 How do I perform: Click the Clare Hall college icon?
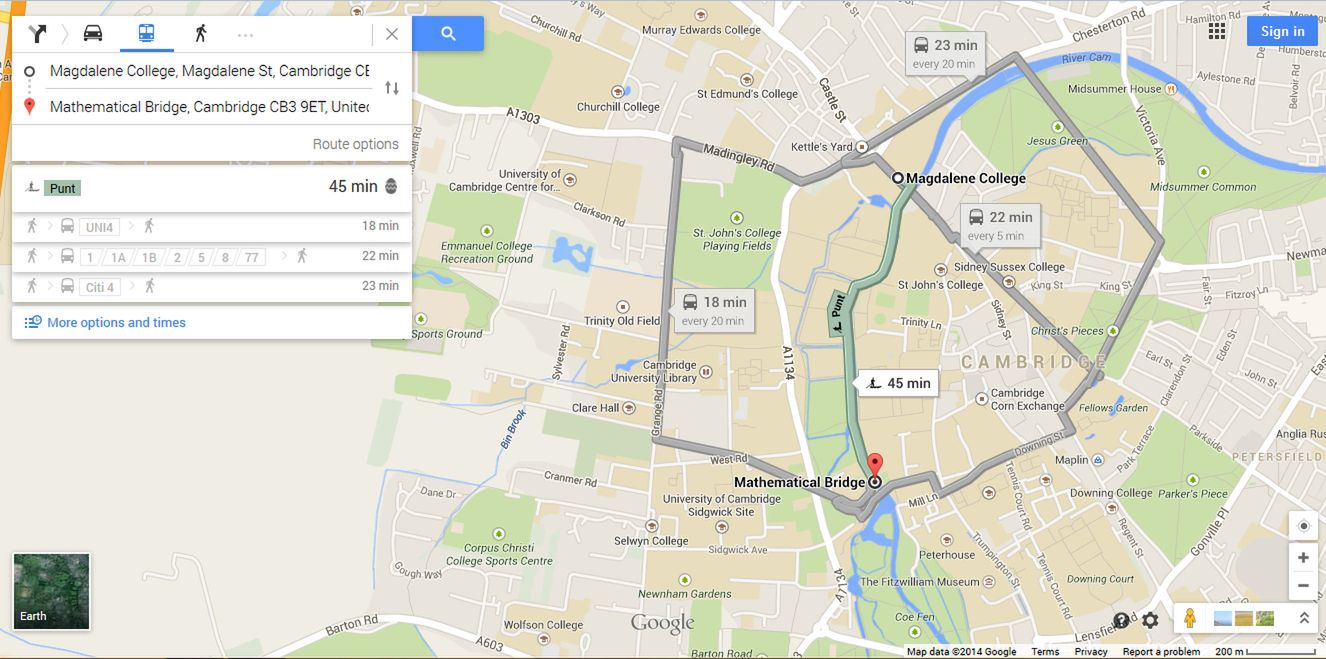(x=629, y=407)
